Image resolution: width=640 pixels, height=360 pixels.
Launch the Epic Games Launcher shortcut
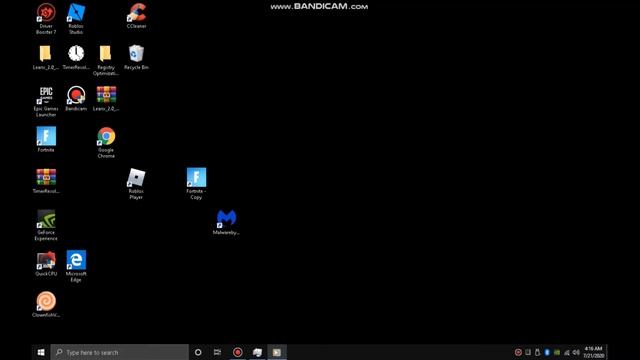click(x=46, y=101)
